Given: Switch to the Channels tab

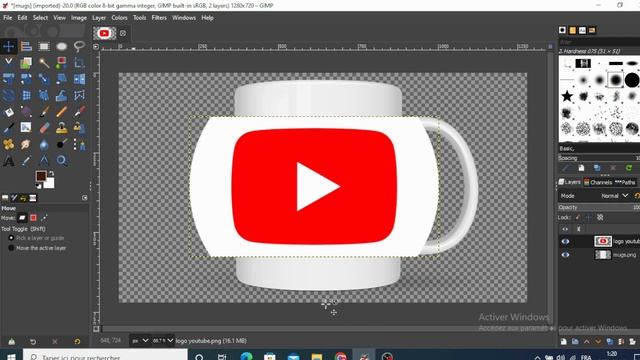Looking at the screenshot, I should pyautogui.click(x=598, y=182).
